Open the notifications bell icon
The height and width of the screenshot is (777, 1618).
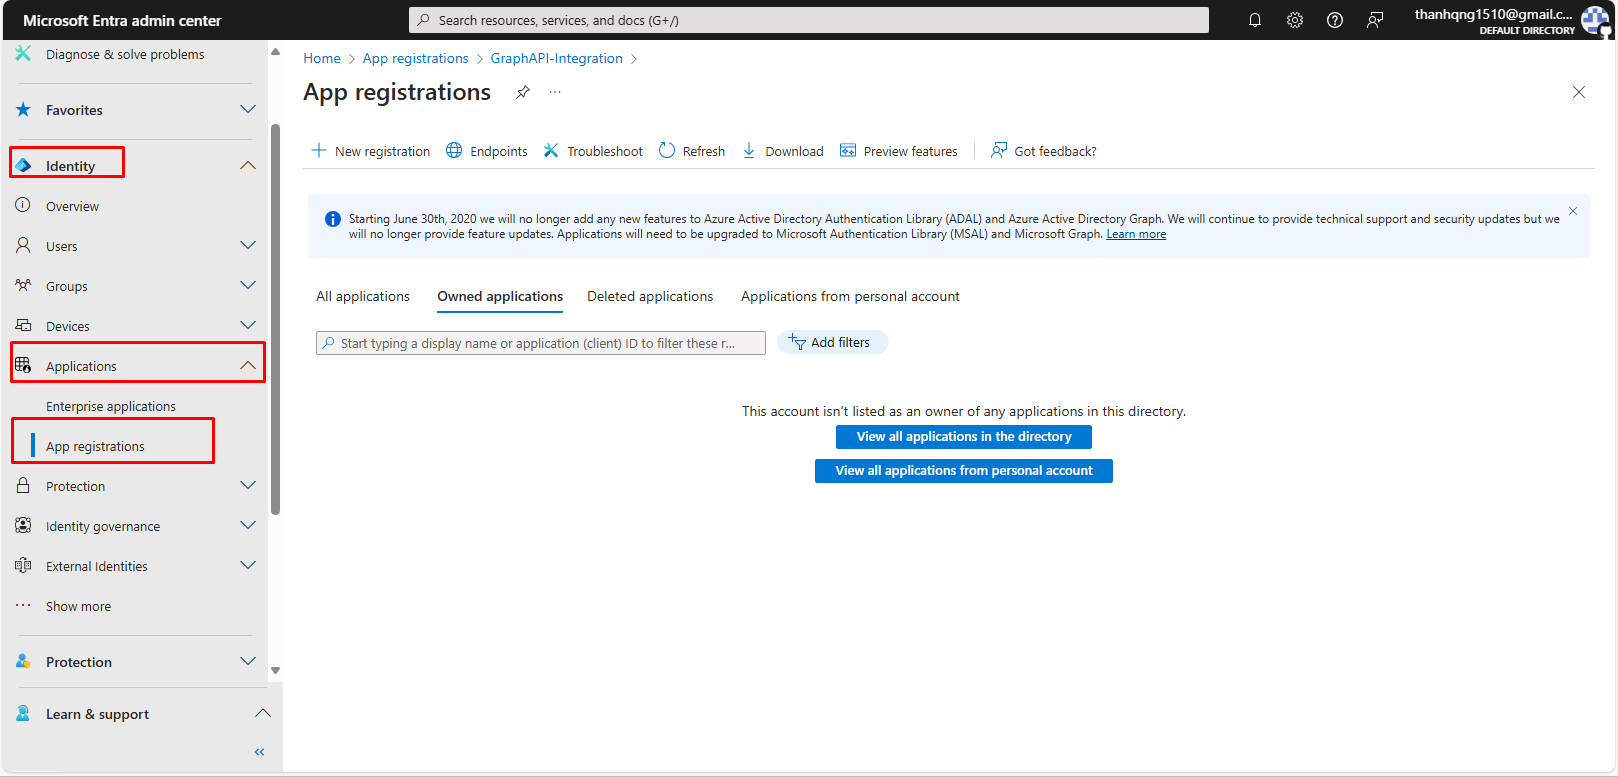point(1255,20)
